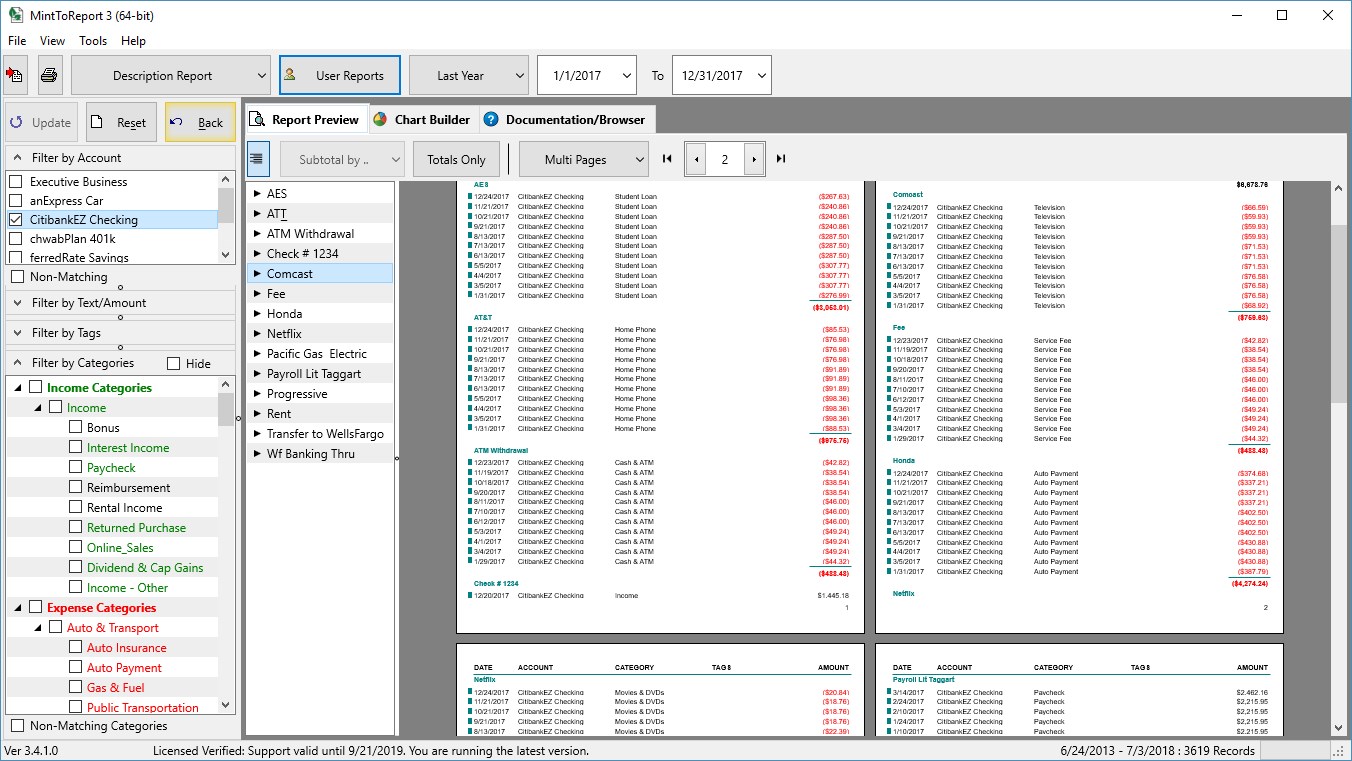Collapse the Filter by Account section

point(17,158)
